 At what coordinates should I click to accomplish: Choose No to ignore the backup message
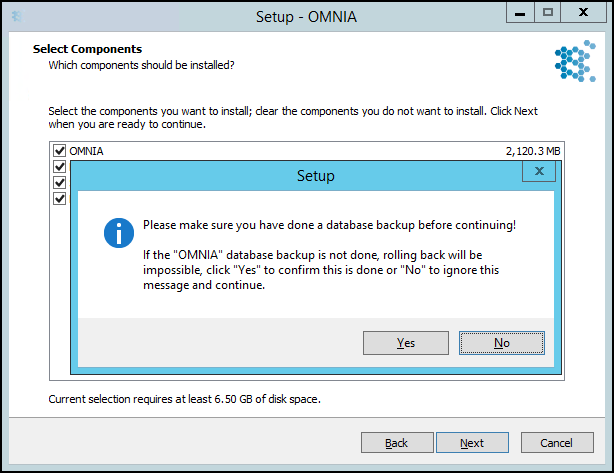point(502,343)
